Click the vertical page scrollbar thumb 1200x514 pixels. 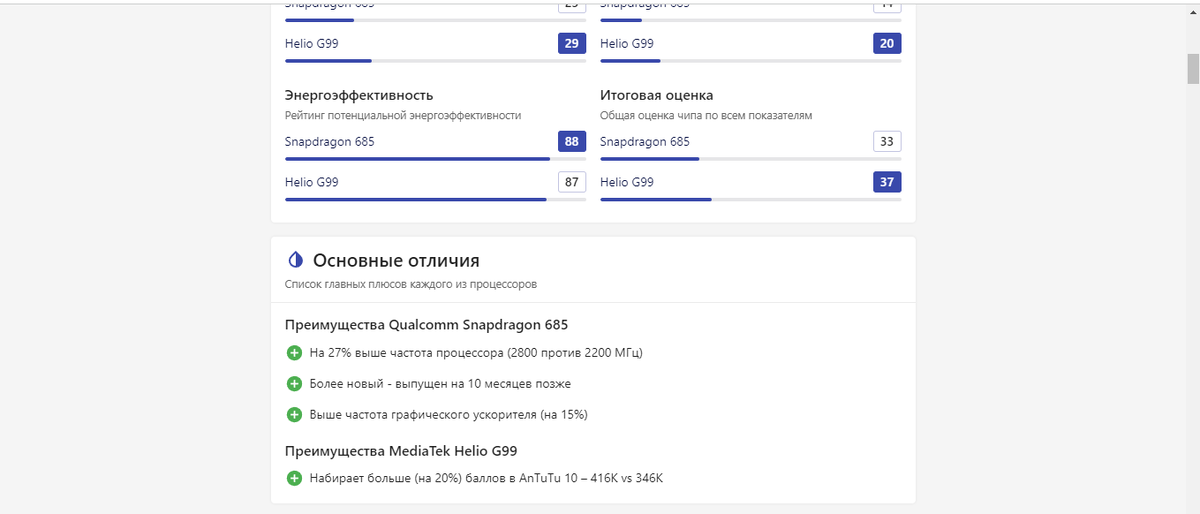click(1192, 70)
